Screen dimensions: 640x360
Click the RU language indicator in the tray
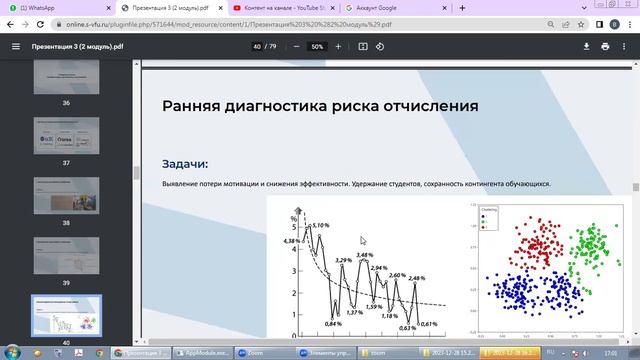pos(550,352)
